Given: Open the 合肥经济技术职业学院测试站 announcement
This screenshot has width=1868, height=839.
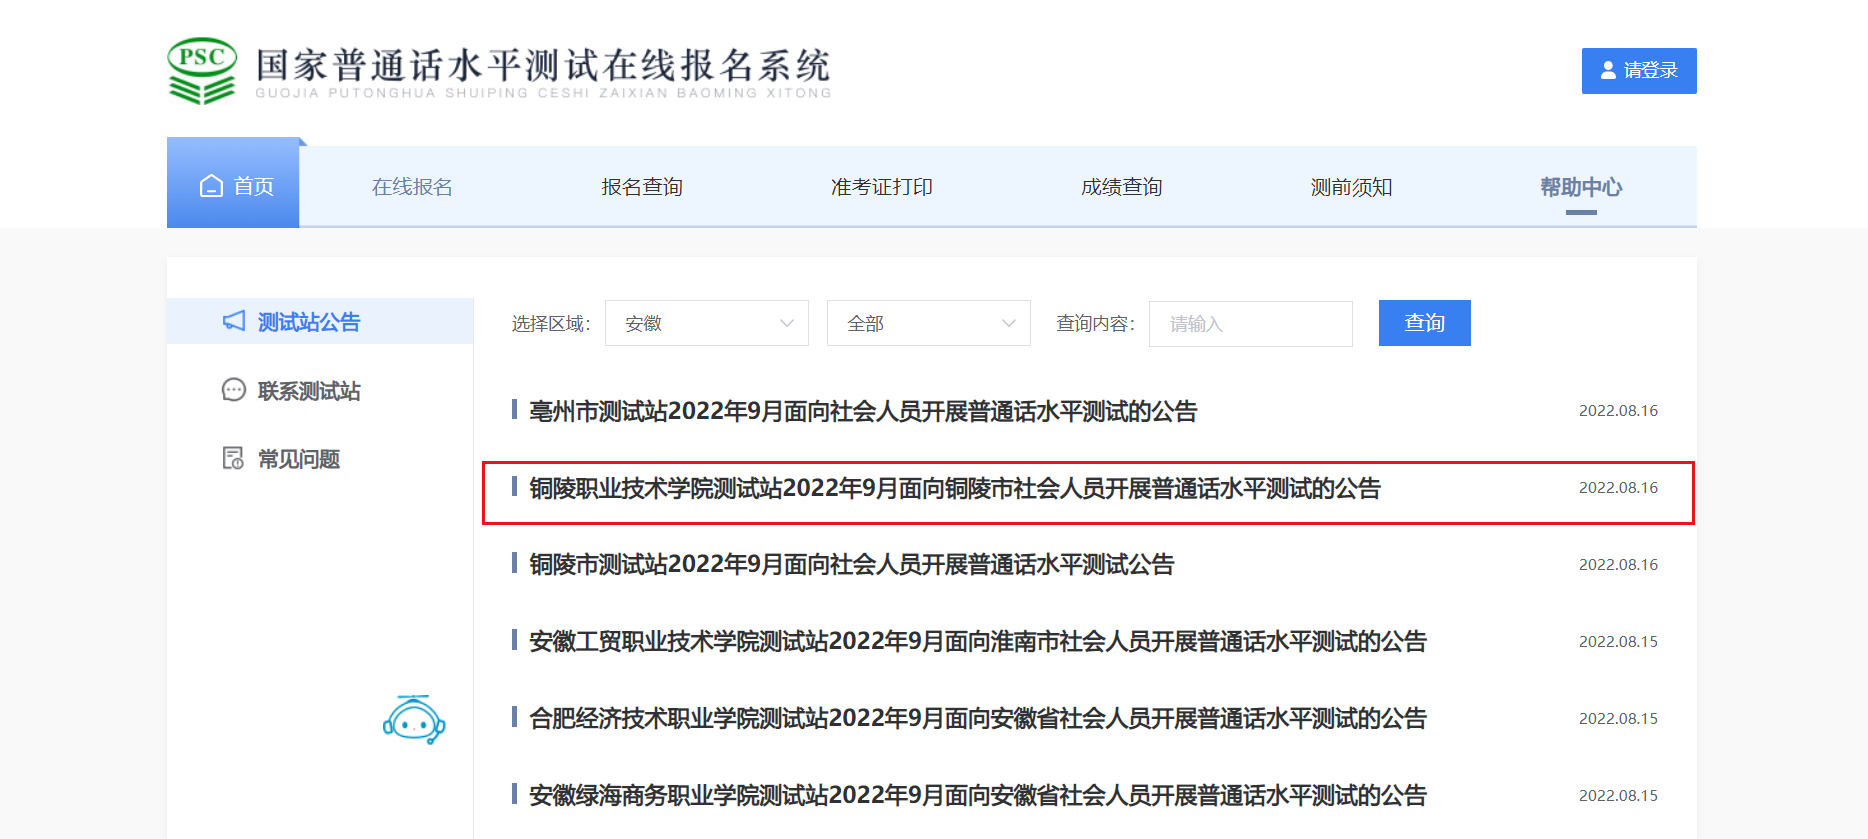Looking at the screenshot, I should 978,719.
